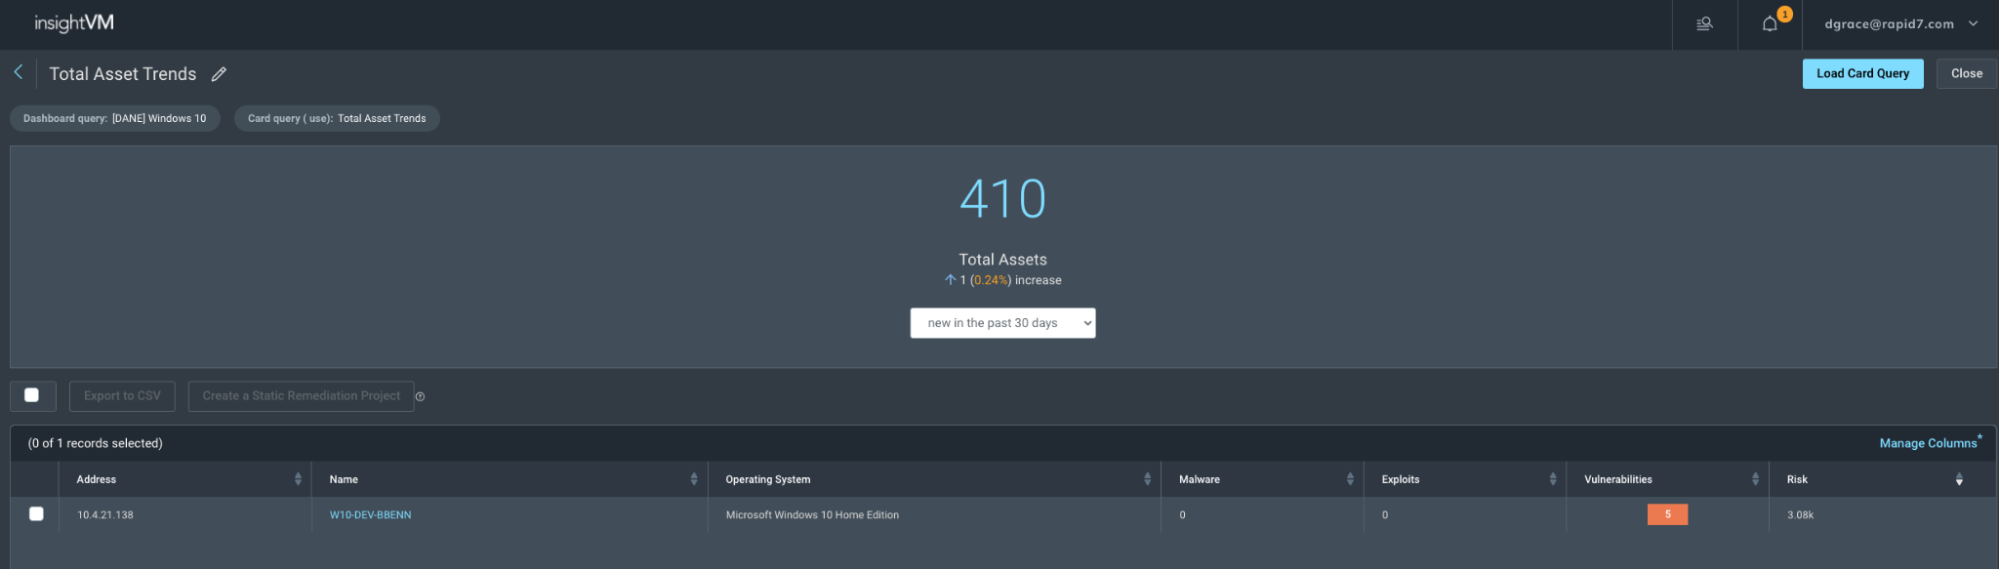Screen dimensions: 1999x570
Task: Open the 'new in the past 30 days' dropdown
Action: click(x=1002, y=323)
